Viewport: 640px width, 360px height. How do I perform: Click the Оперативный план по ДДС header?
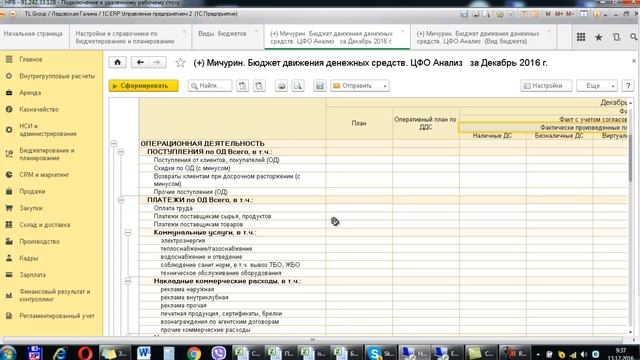pyautogui.click(x=426, y=123)
